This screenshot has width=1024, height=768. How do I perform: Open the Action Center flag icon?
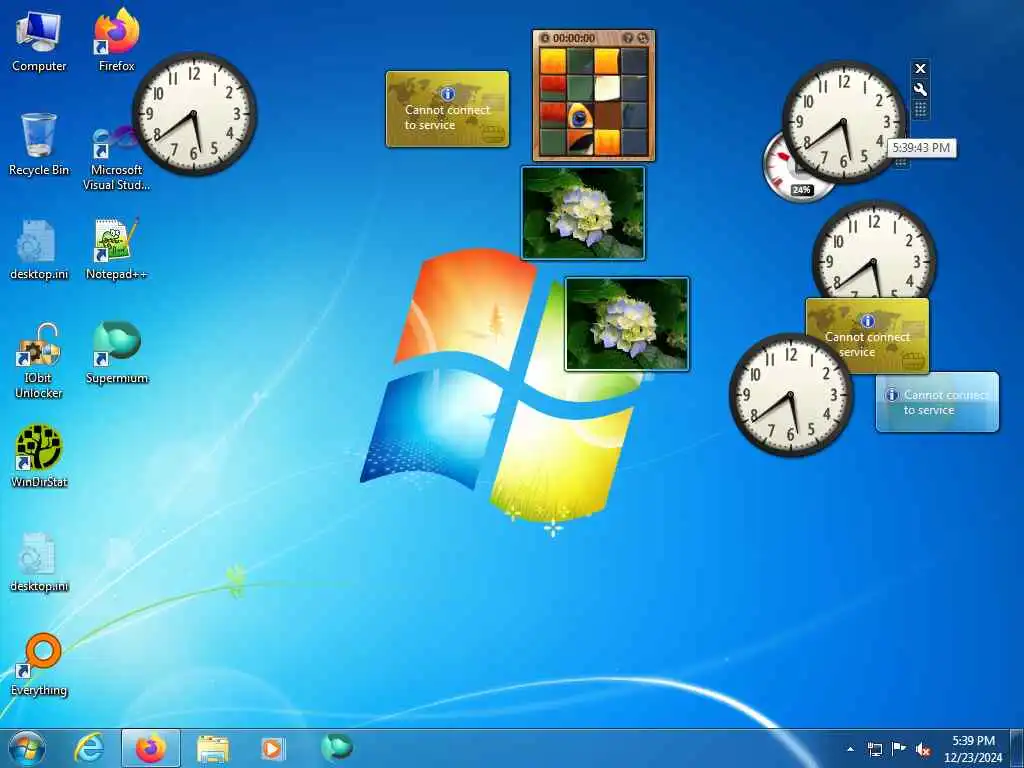(899, 749)
